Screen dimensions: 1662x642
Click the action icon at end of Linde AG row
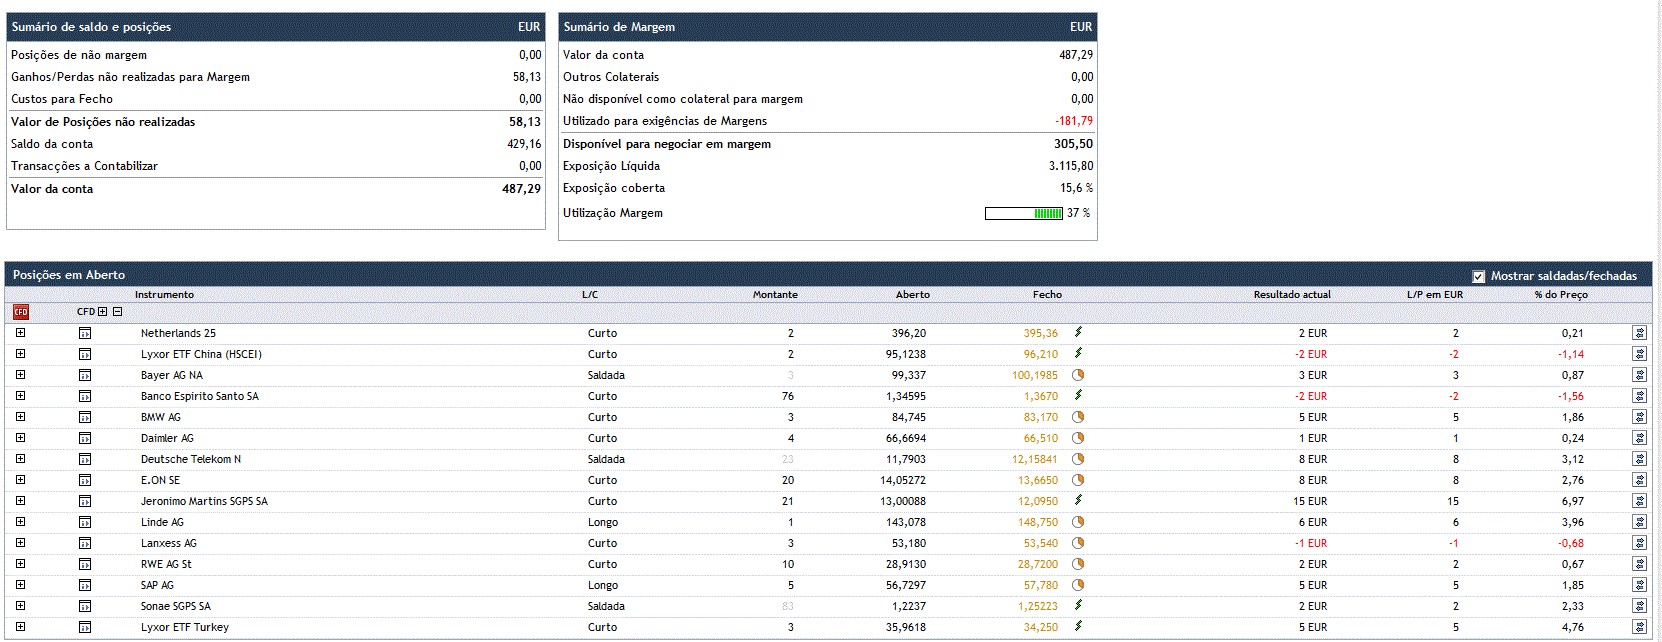pyautogui.click(x=1639, y=522)
